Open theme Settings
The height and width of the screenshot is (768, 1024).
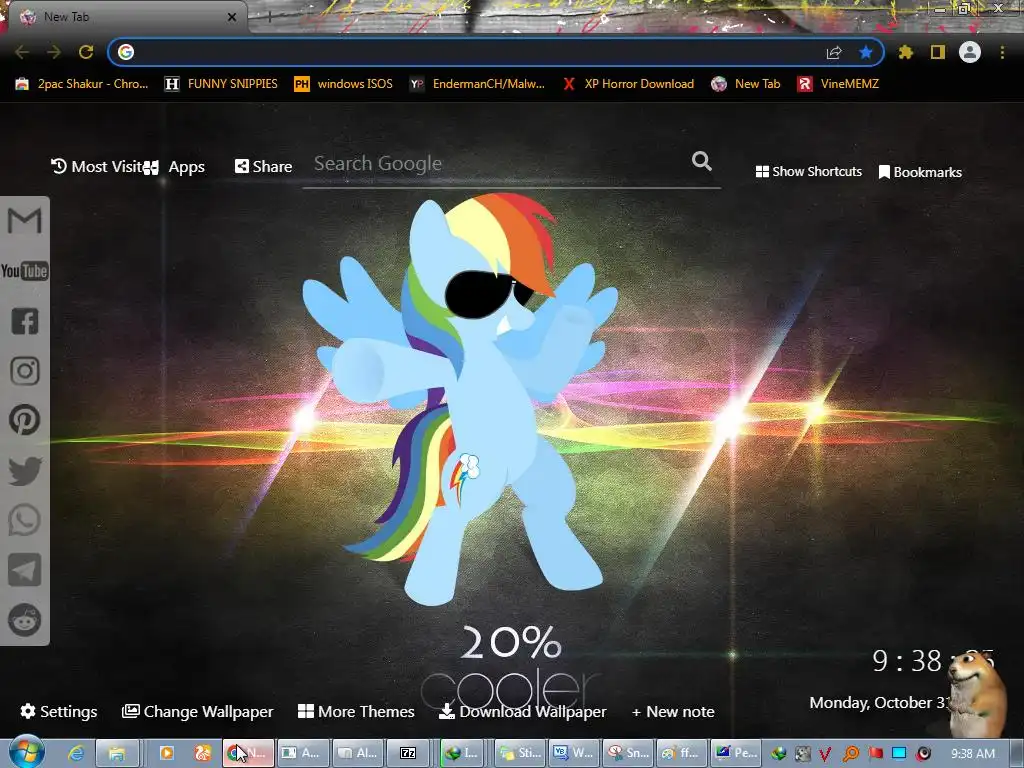tap(59, 711)
